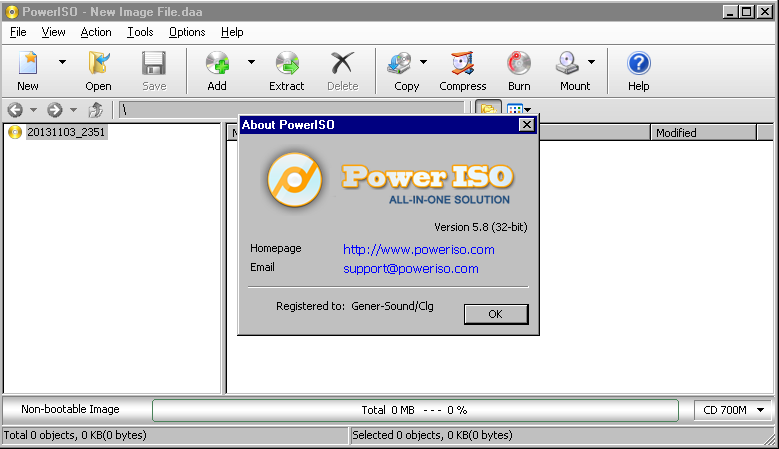Minimize the PowerISO window
The height and width of the screenshot is (449, 779).
[730, 11]
